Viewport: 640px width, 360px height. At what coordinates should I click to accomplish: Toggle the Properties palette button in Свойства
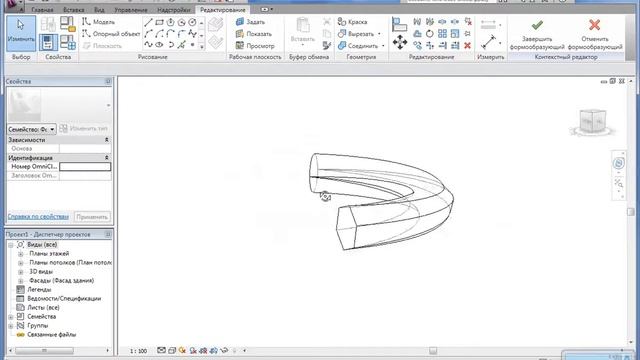click(x=48, y=42)
